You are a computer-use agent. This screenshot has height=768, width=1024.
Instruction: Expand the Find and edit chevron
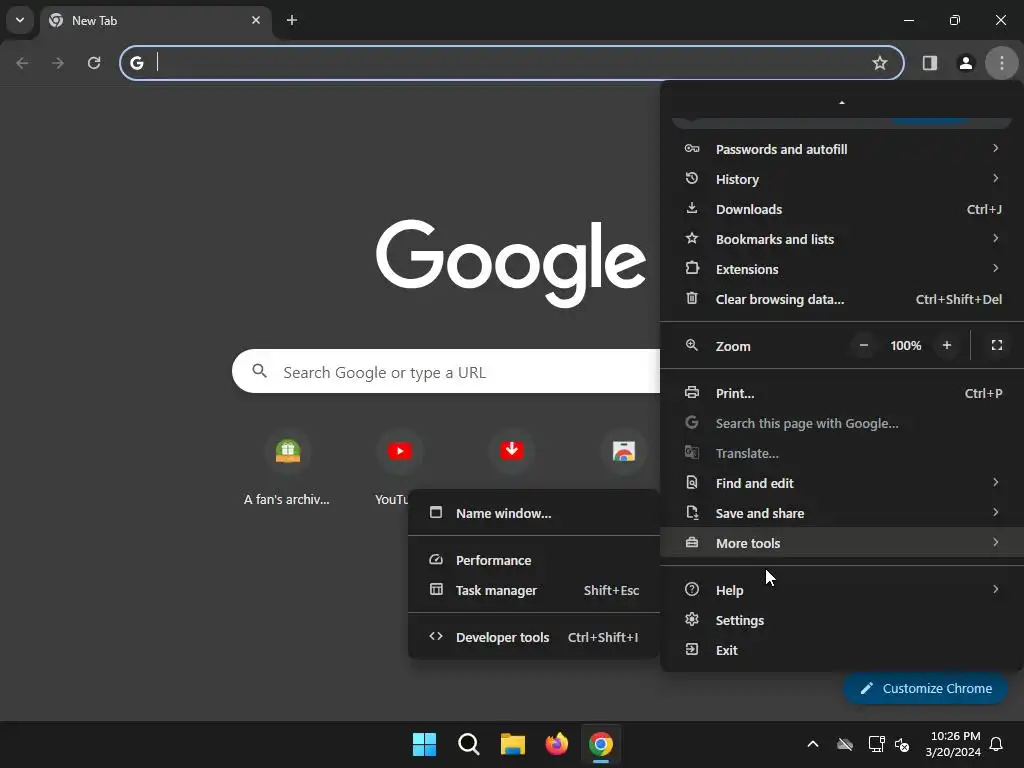(x=995, y=483)
